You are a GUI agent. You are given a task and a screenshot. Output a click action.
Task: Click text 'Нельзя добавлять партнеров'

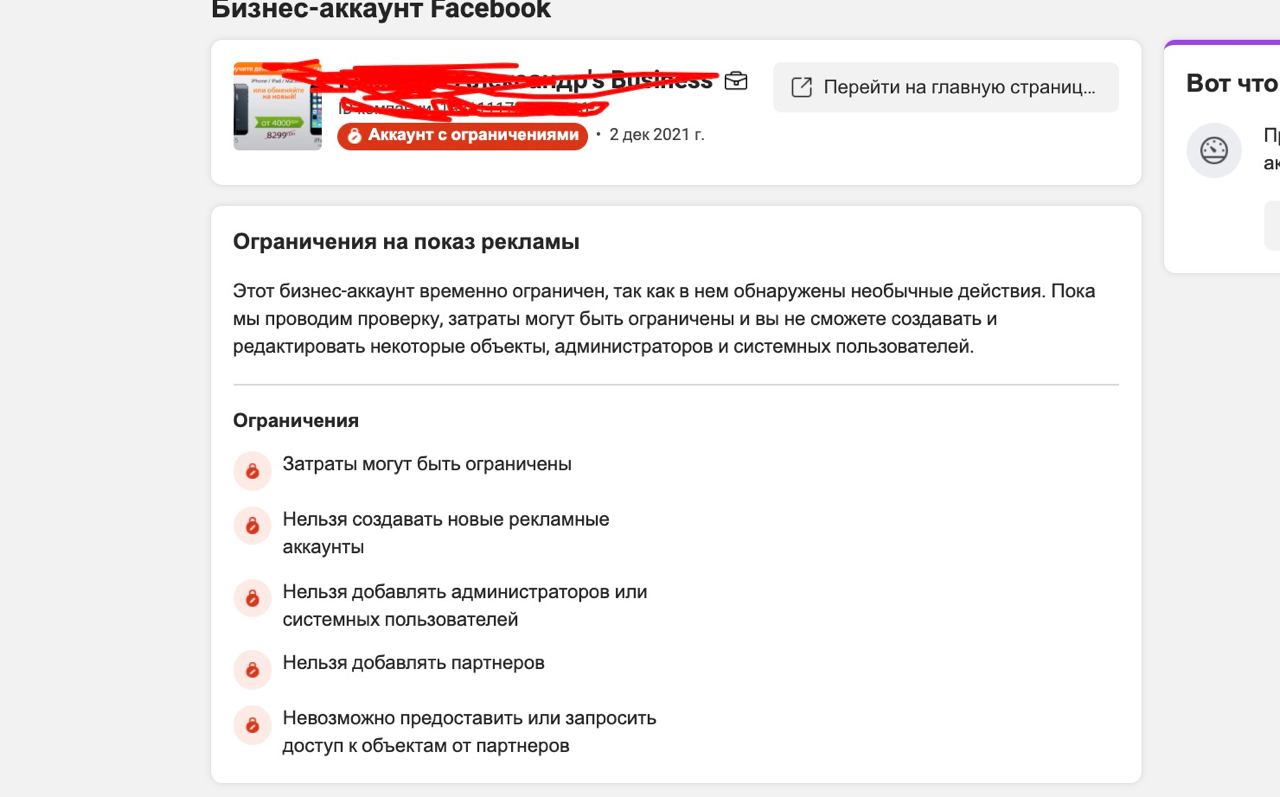coord(414,663)
